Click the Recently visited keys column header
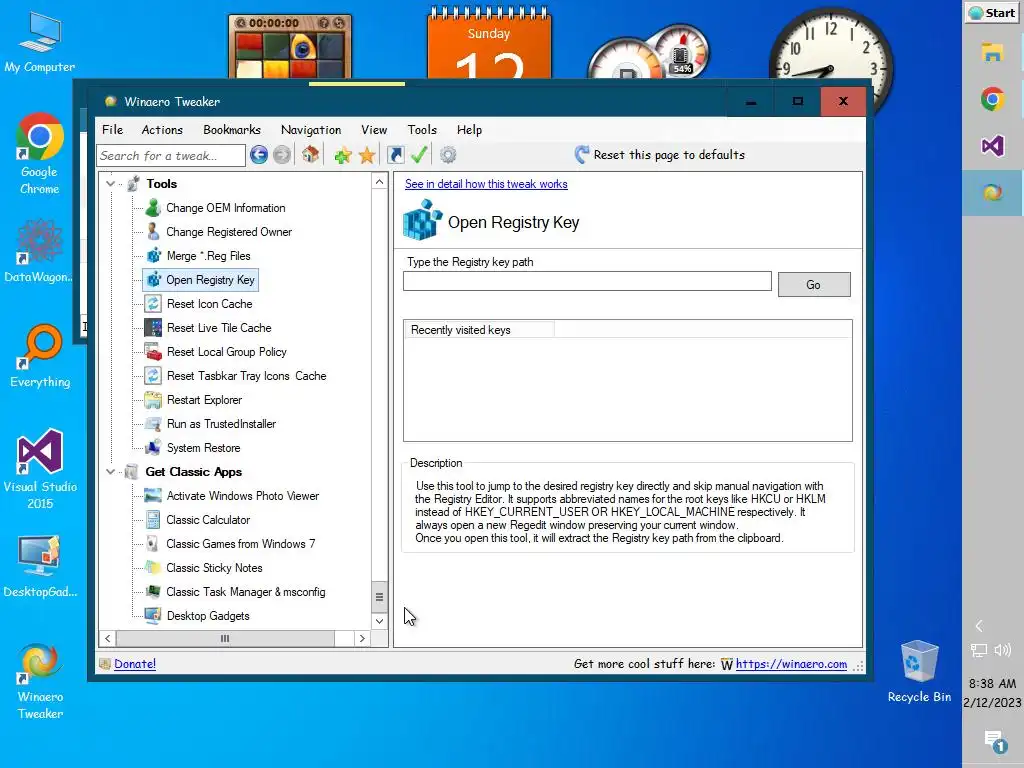 coord(479,330)
